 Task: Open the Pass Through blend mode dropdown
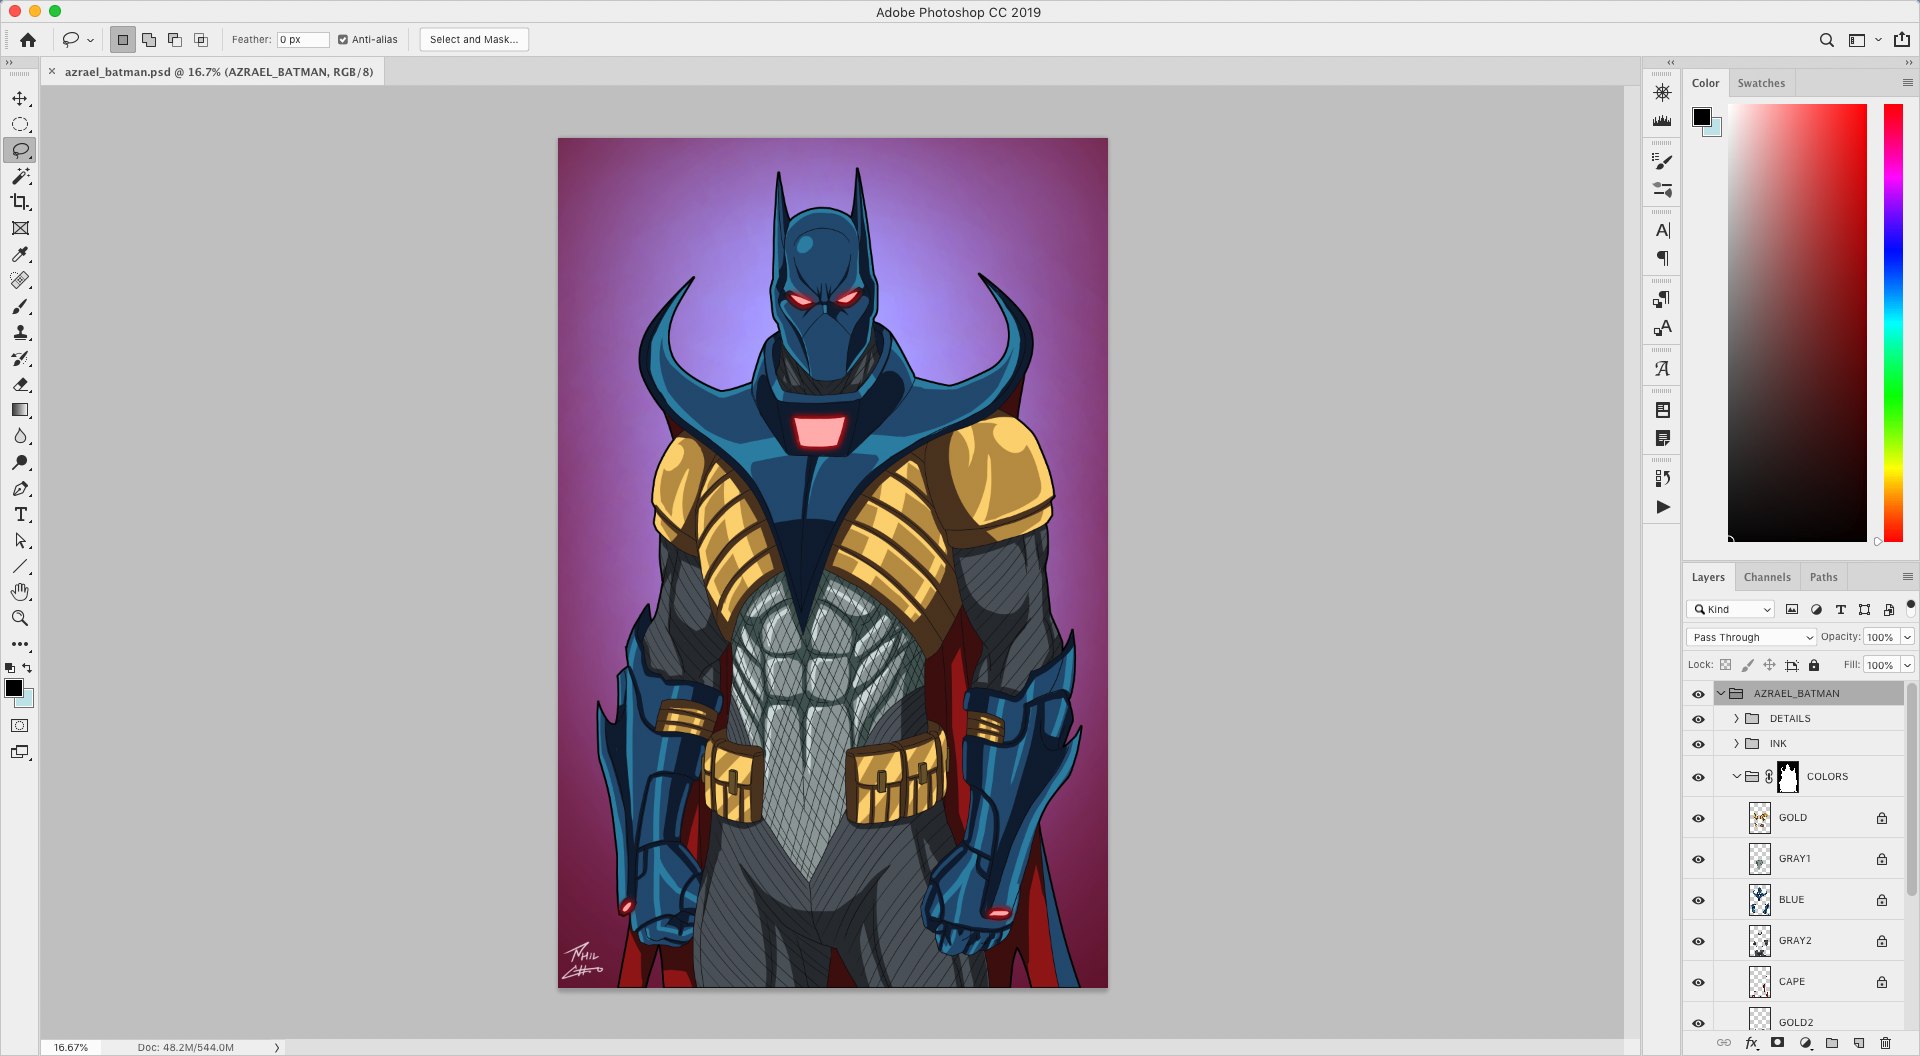tap(1752, 637)
